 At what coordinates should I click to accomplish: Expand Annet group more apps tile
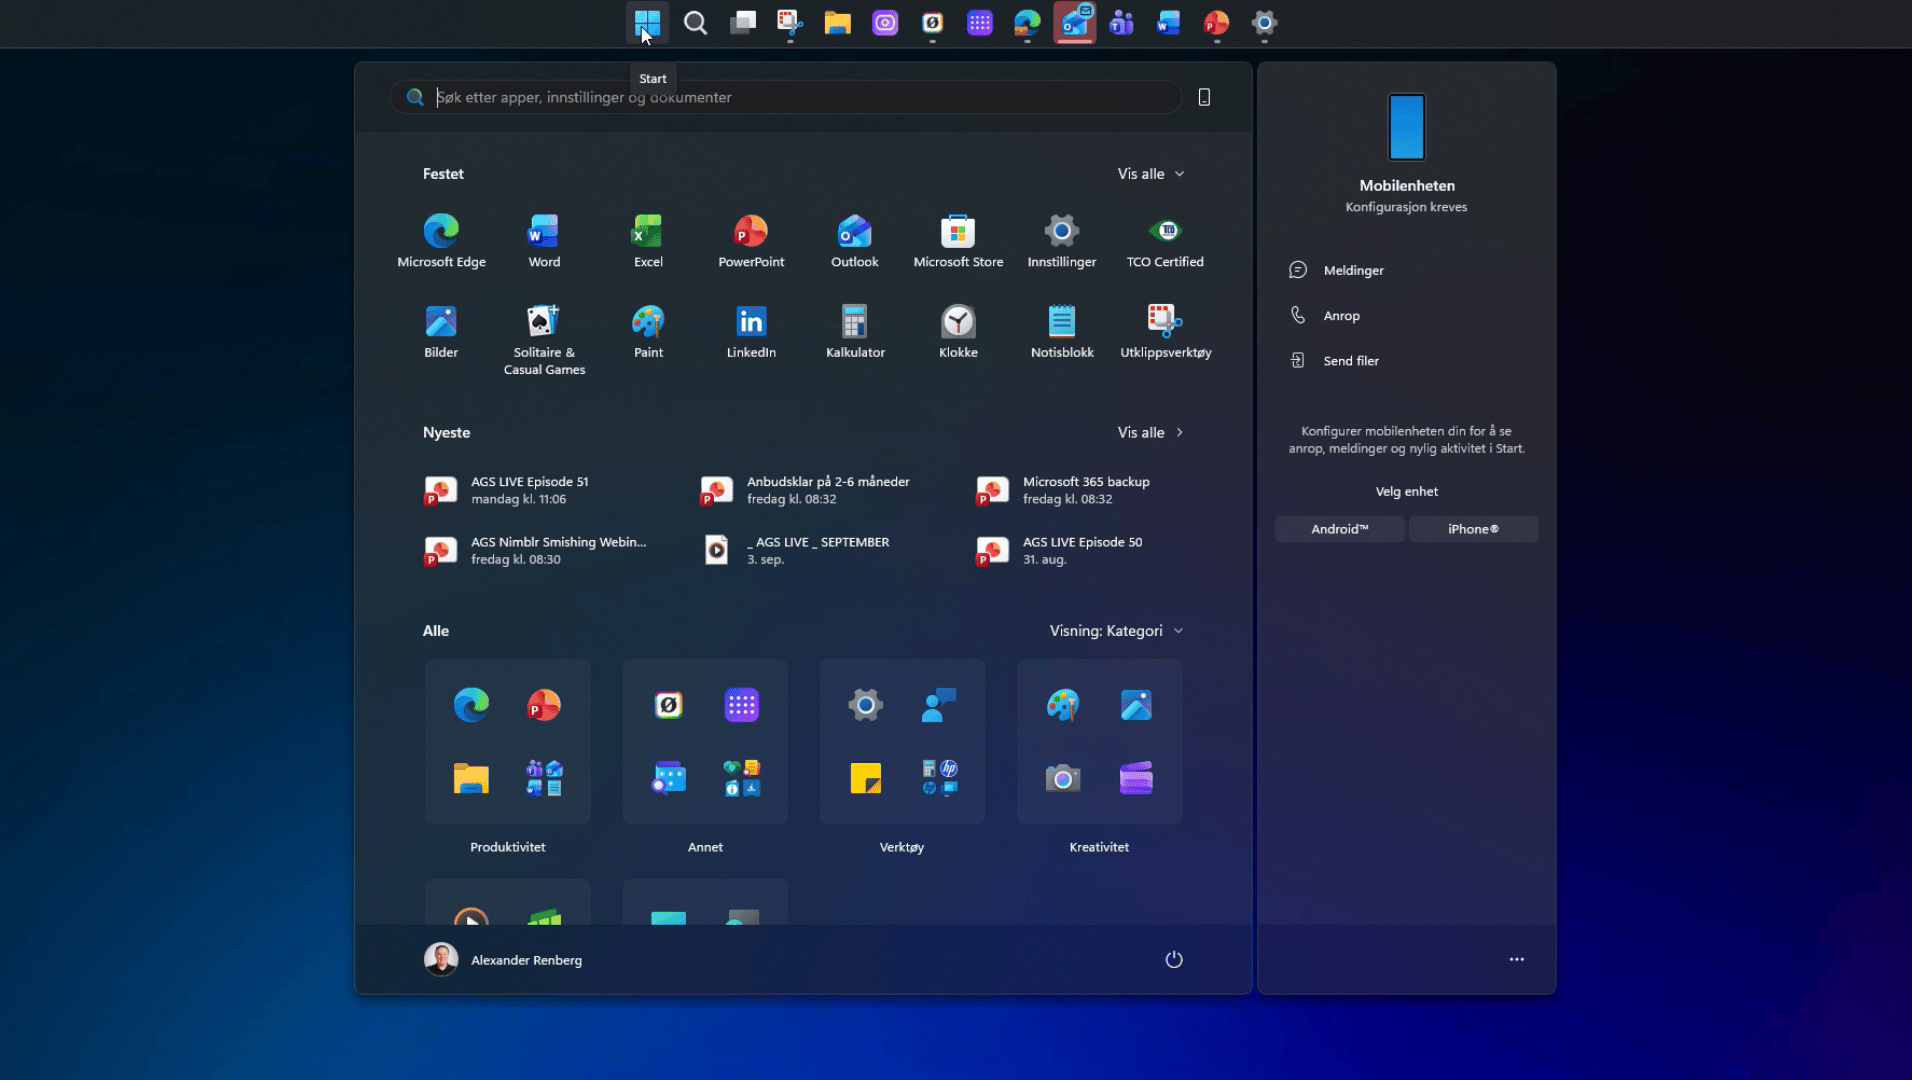pos(742,778)
